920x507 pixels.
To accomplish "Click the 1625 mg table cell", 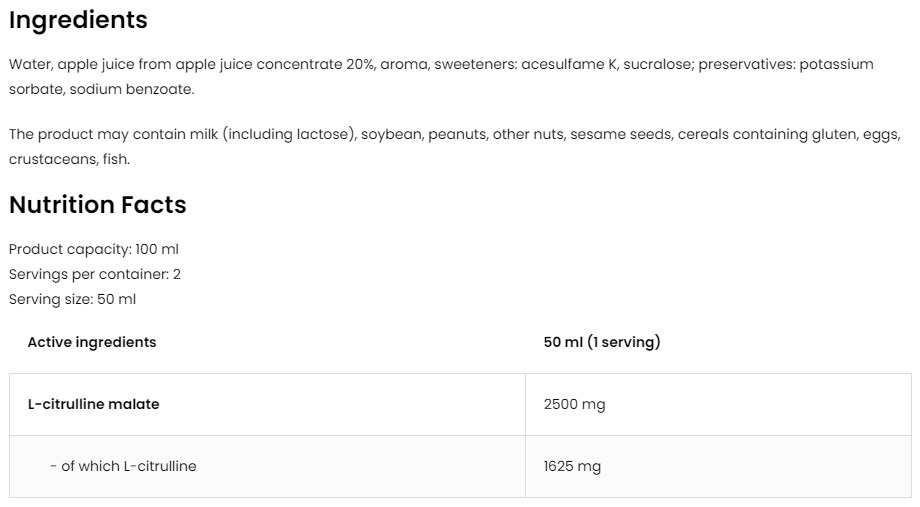I will tap(572, 466).
